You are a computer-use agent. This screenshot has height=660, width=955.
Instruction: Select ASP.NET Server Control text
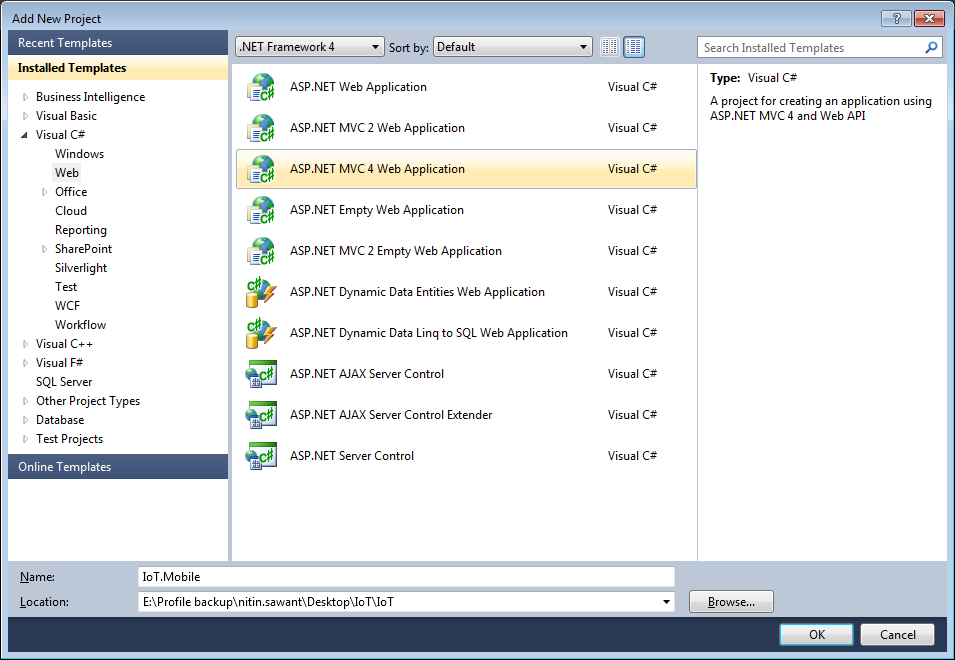(x=351, y=455)
